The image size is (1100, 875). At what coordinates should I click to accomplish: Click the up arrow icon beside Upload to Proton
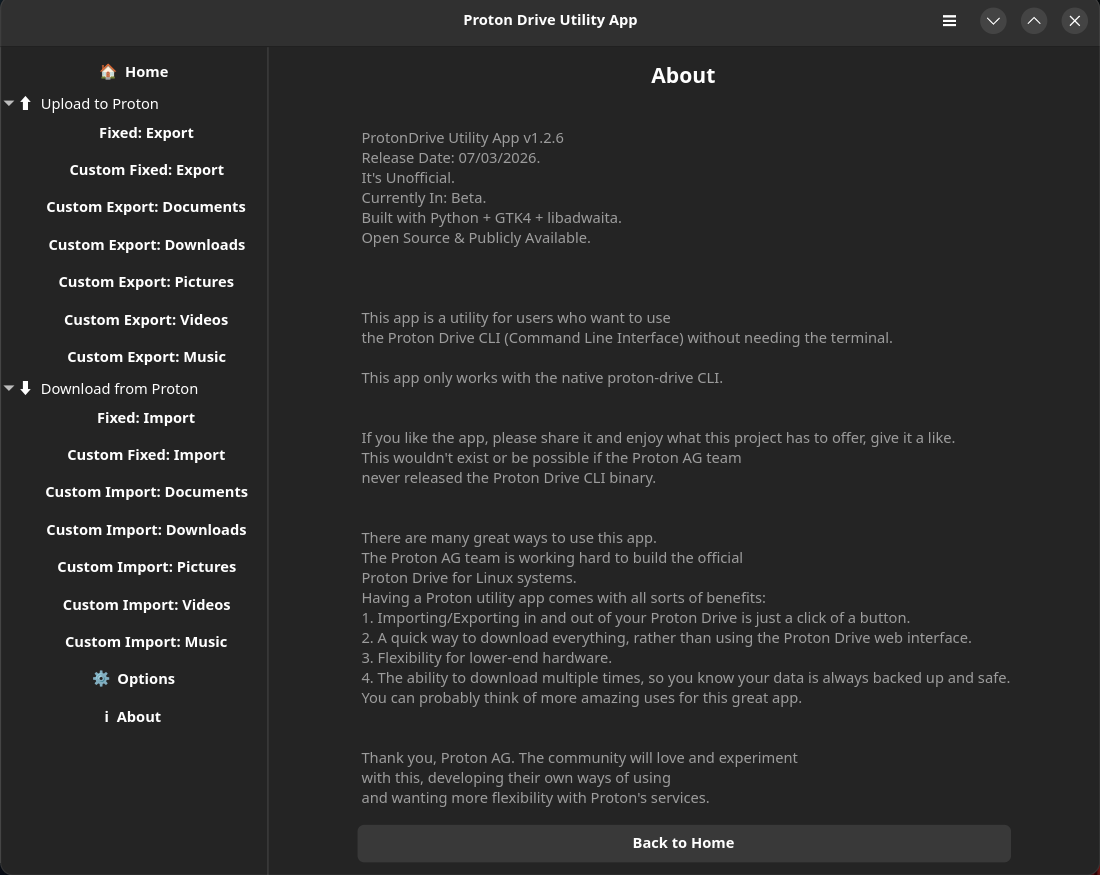(x=26, y=104)
